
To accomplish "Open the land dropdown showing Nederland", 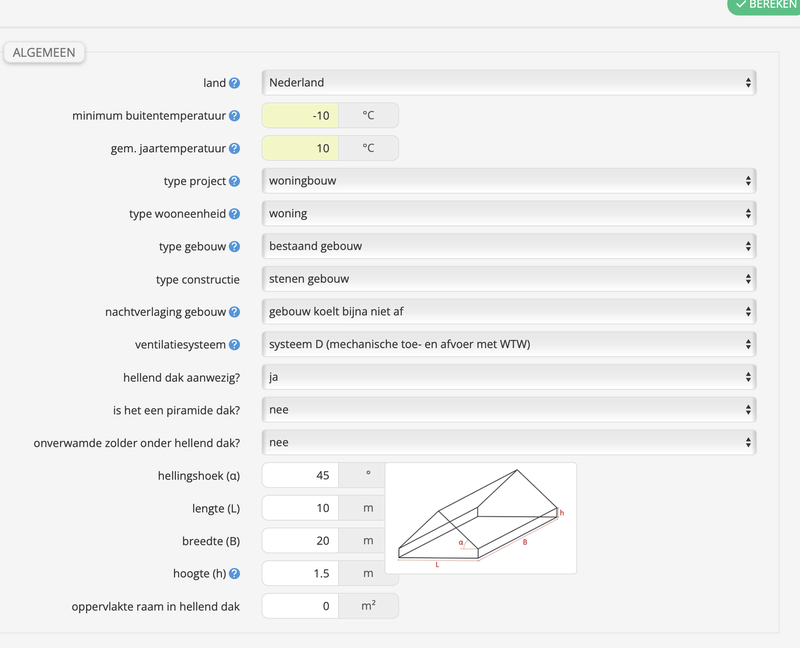I will click(x=508, y=83).
